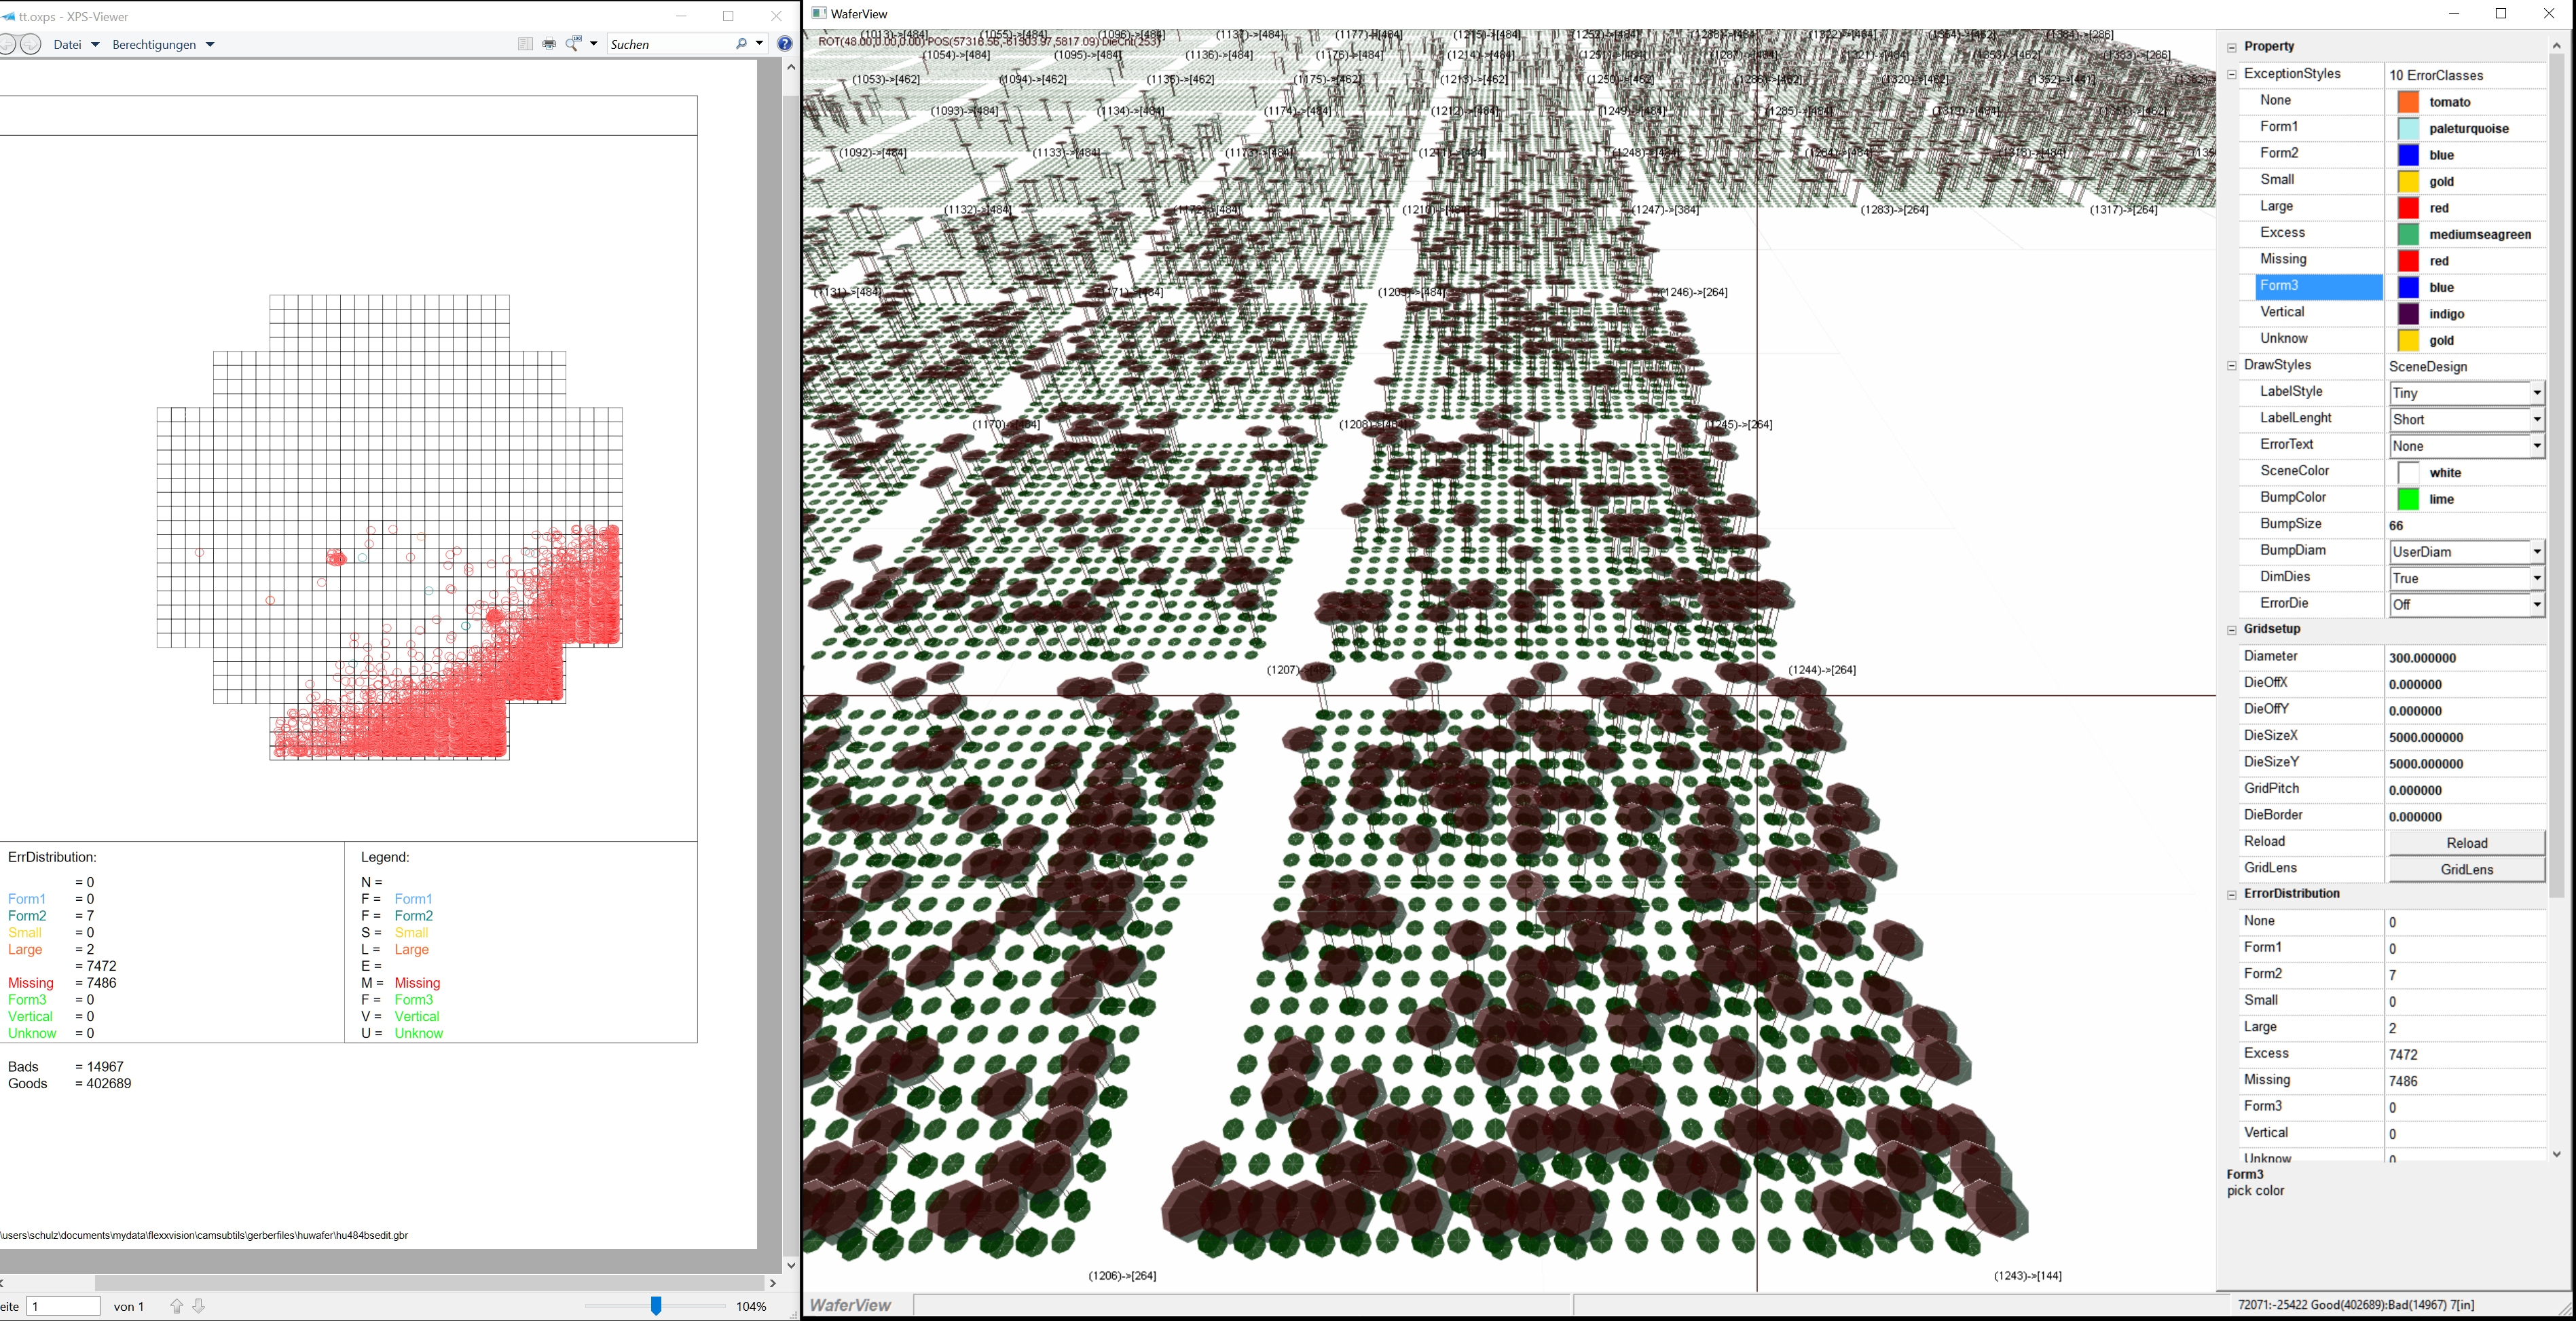Open the DimDies dropdown
This screenshot has width=2576, height=1321.
(2537, 578)
